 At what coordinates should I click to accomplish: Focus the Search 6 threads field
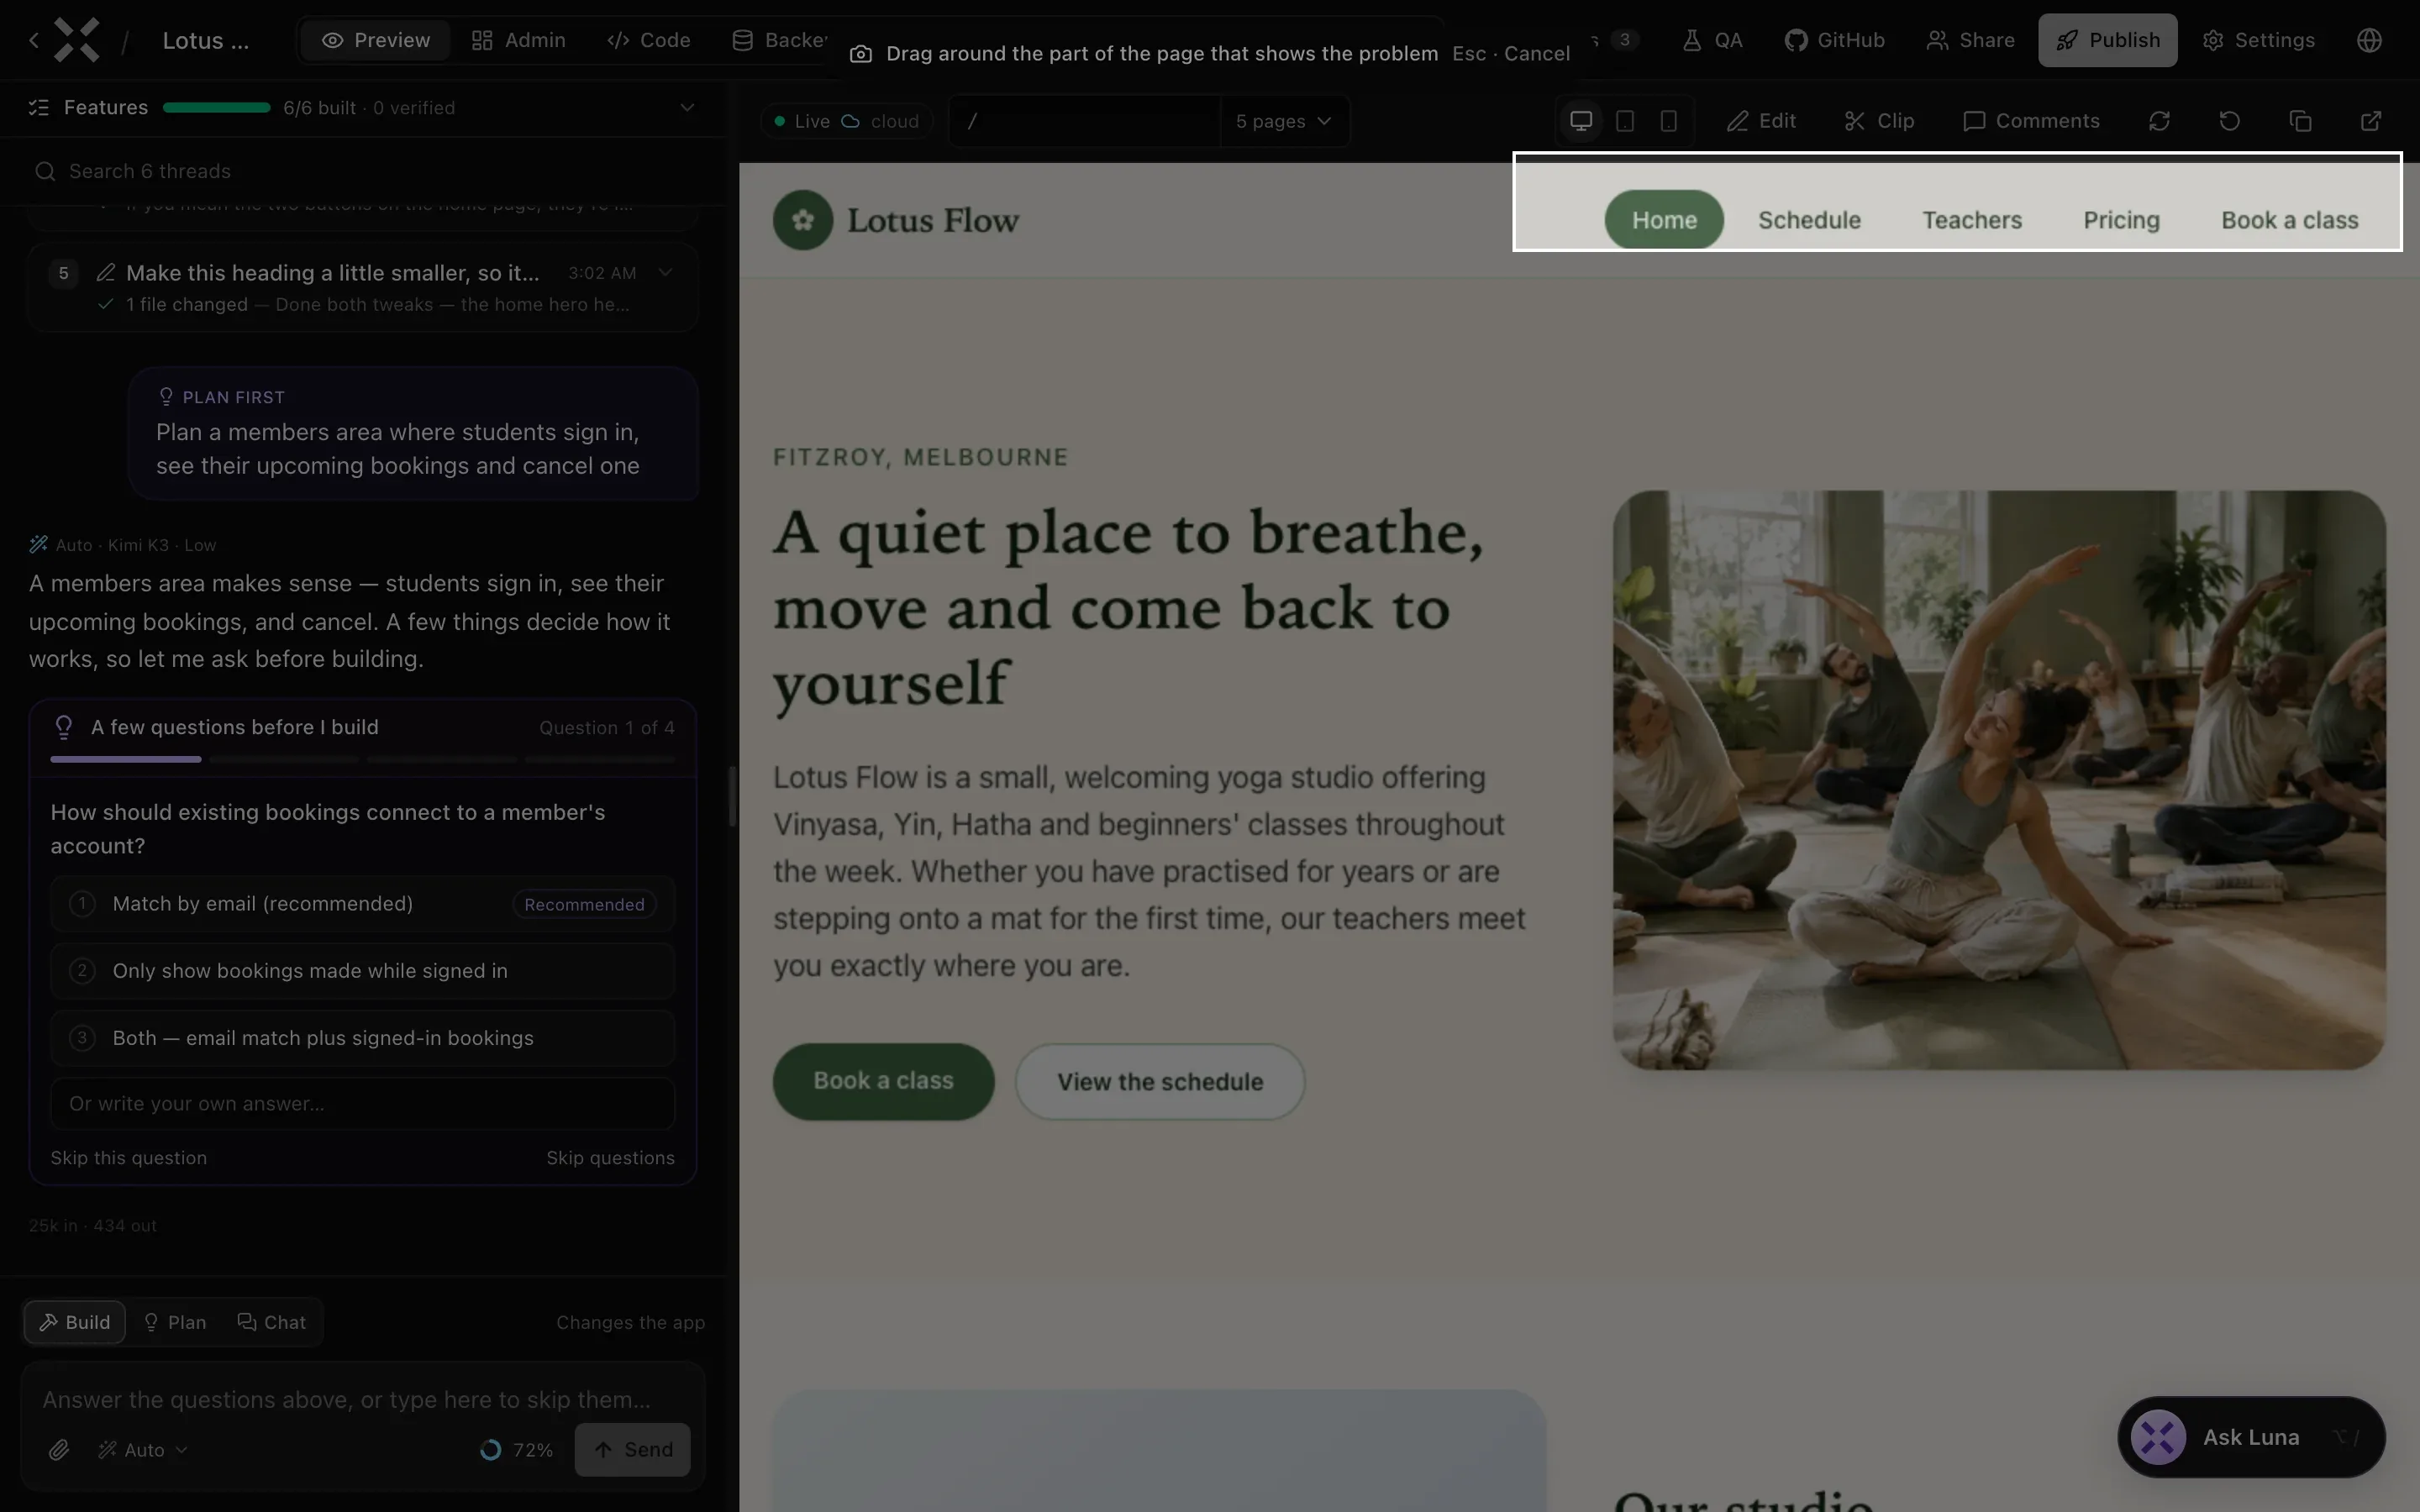coord(363,171)
